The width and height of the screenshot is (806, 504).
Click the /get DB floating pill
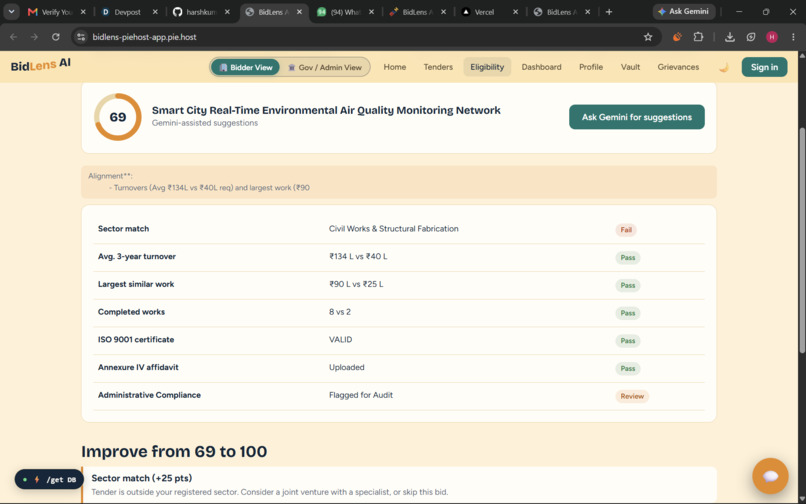(x=49, y=479)
